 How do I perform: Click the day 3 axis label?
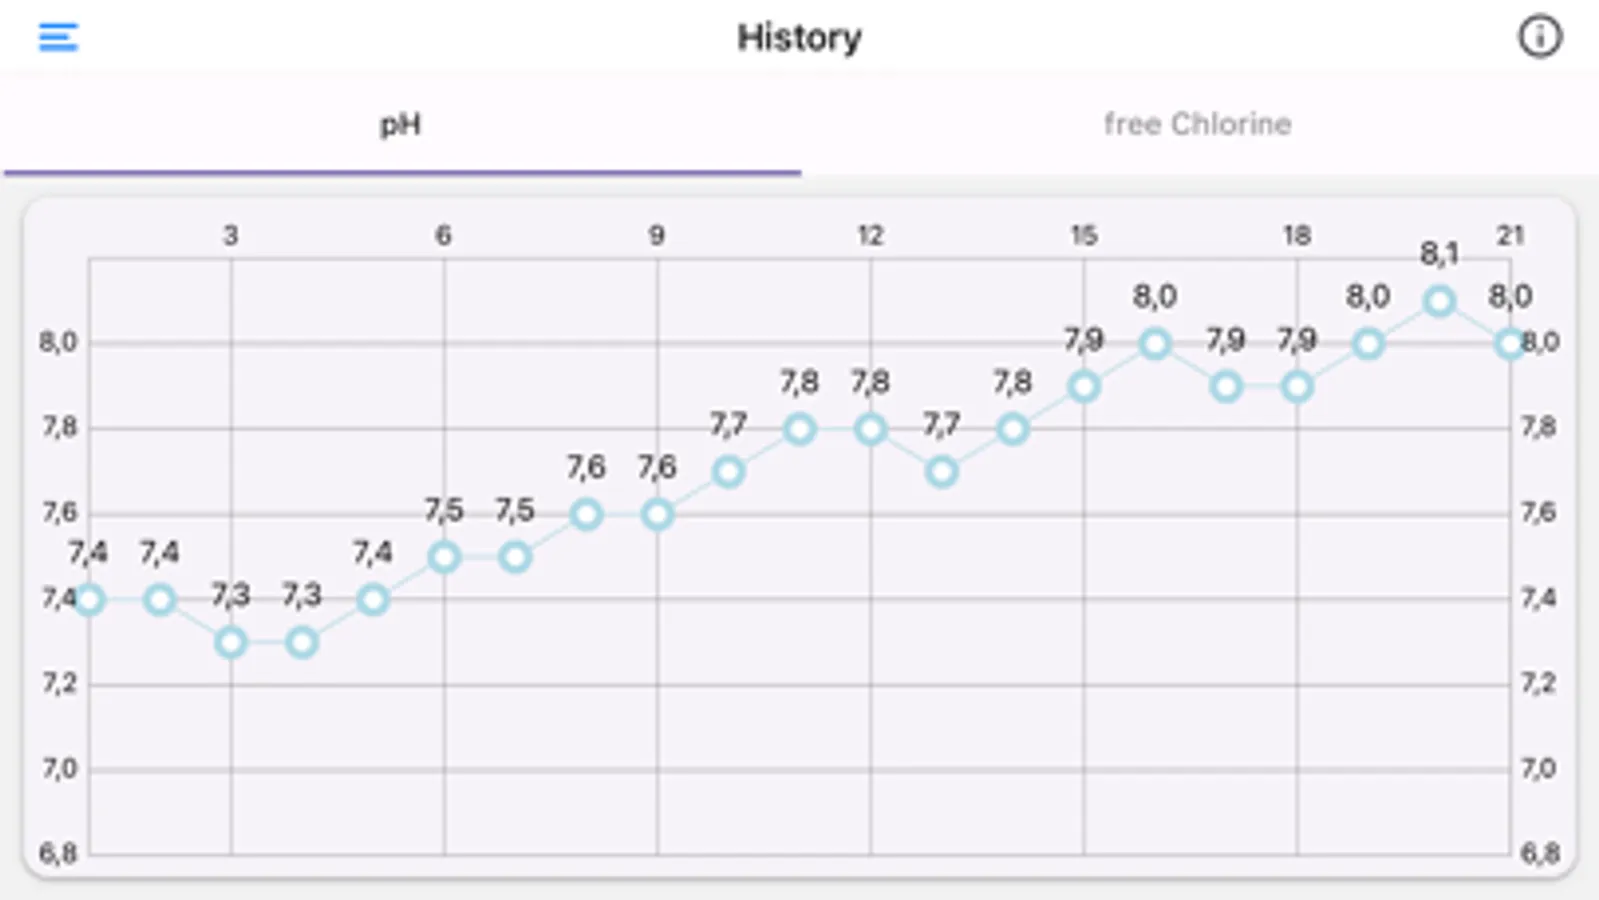click(x=229, y=236)
